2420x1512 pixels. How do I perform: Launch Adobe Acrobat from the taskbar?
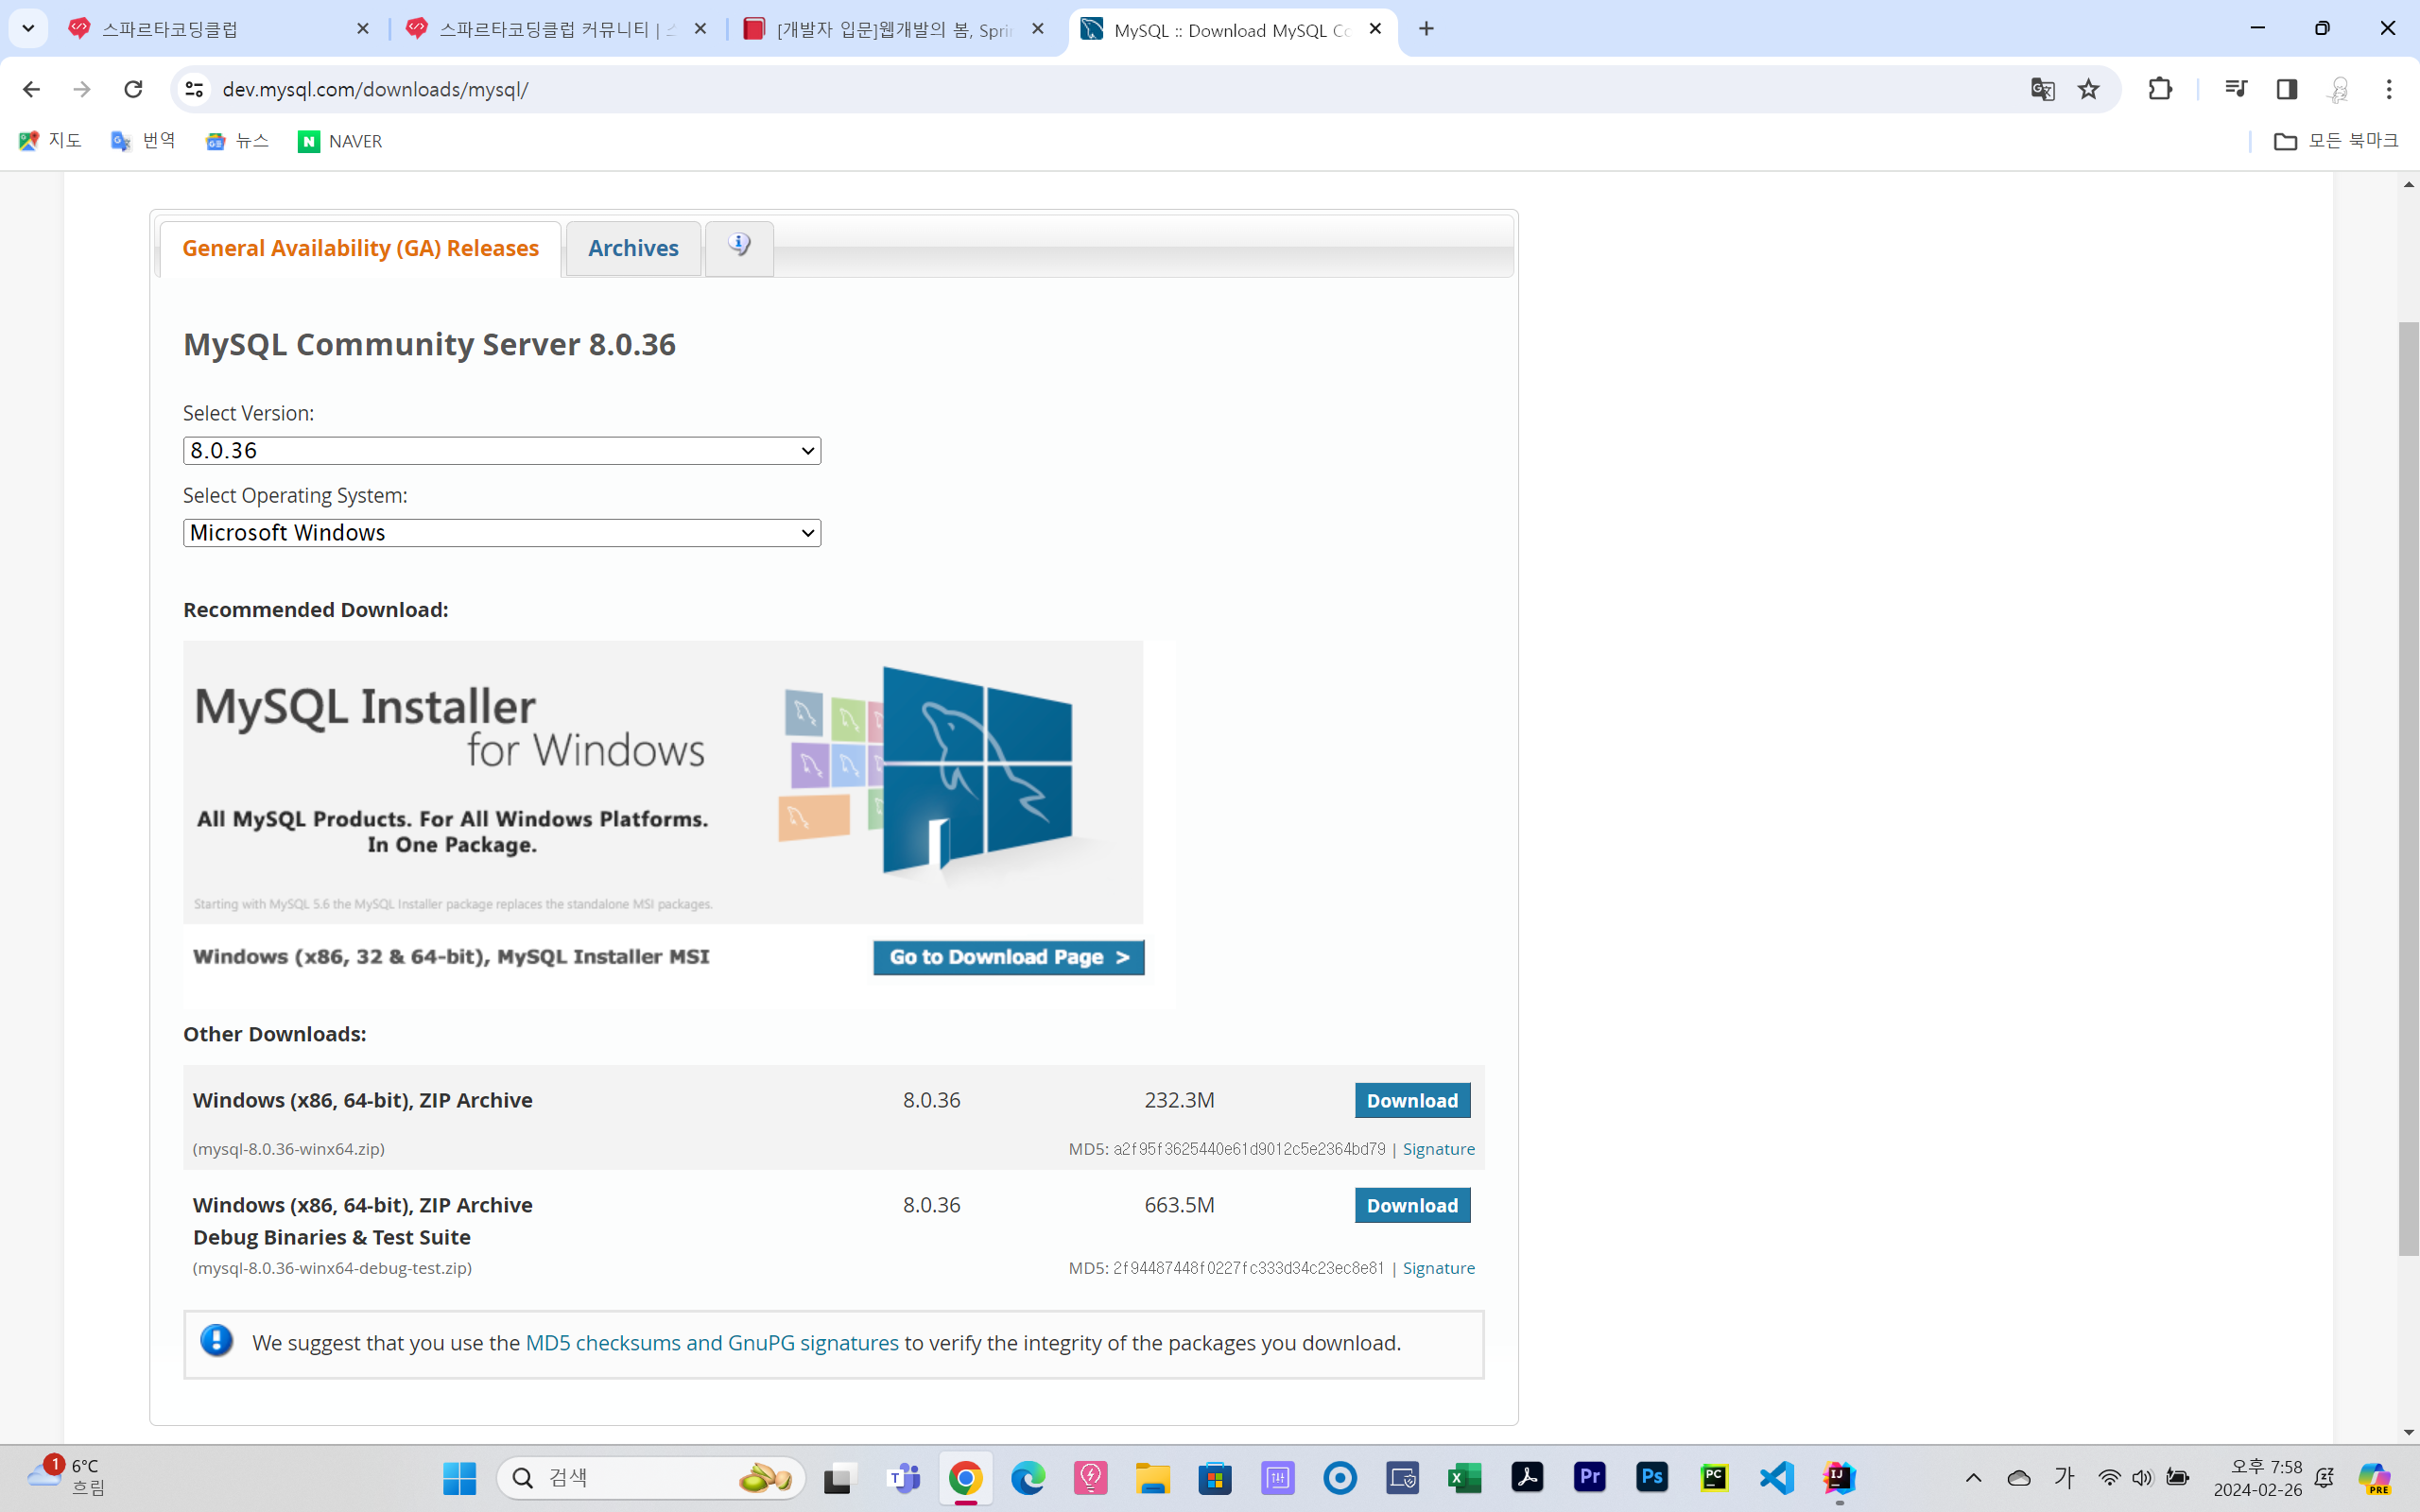[1527, 1477]
